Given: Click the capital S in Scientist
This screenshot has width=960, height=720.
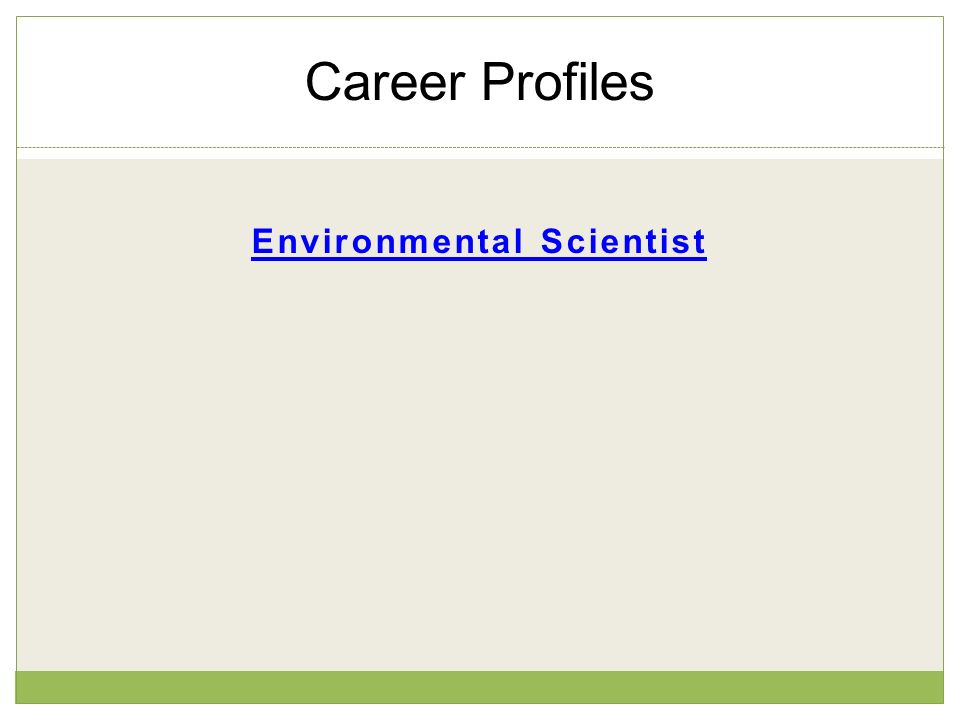Looking at the screenshot, I should click(552, 241).
